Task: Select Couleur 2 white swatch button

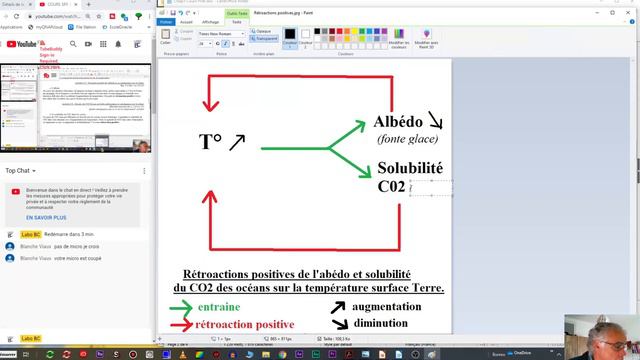Action: [x=305, y=38]
